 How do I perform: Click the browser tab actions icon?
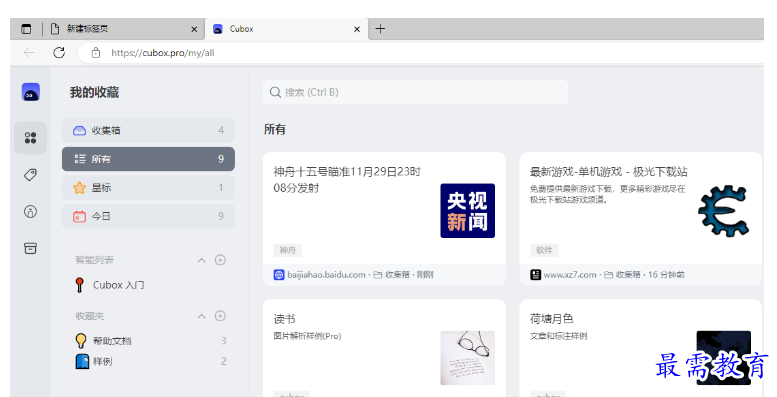26,29
